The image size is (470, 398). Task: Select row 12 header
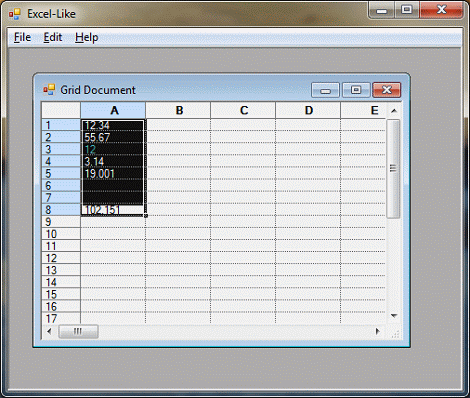pyautogui.click(x=61, y=258)
